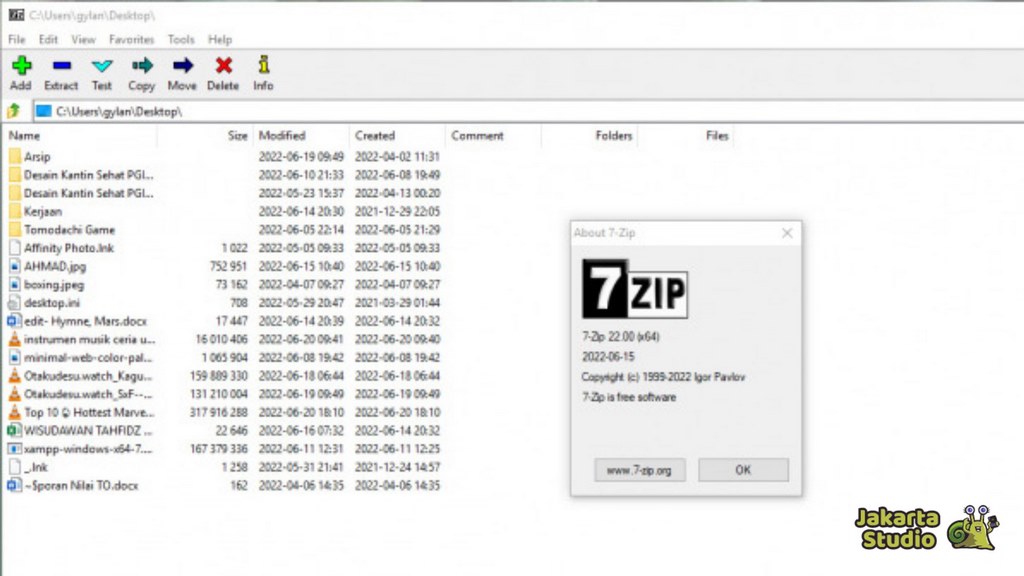Sort by the Created column header
The image size is (1024, 576).
point(398,136)
